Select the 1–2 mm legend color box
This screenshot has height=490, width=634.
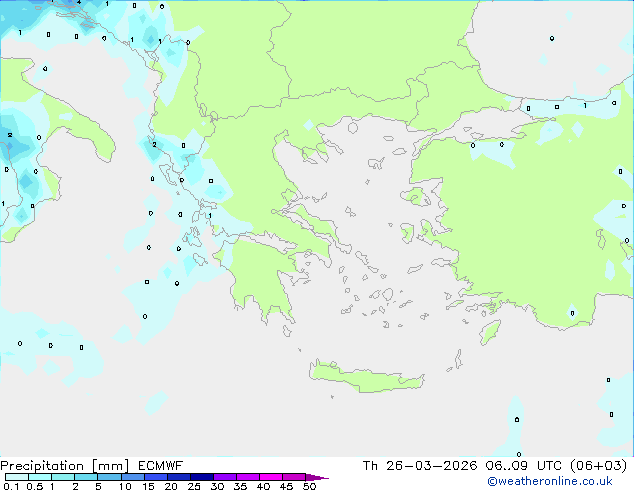(63, 477)
